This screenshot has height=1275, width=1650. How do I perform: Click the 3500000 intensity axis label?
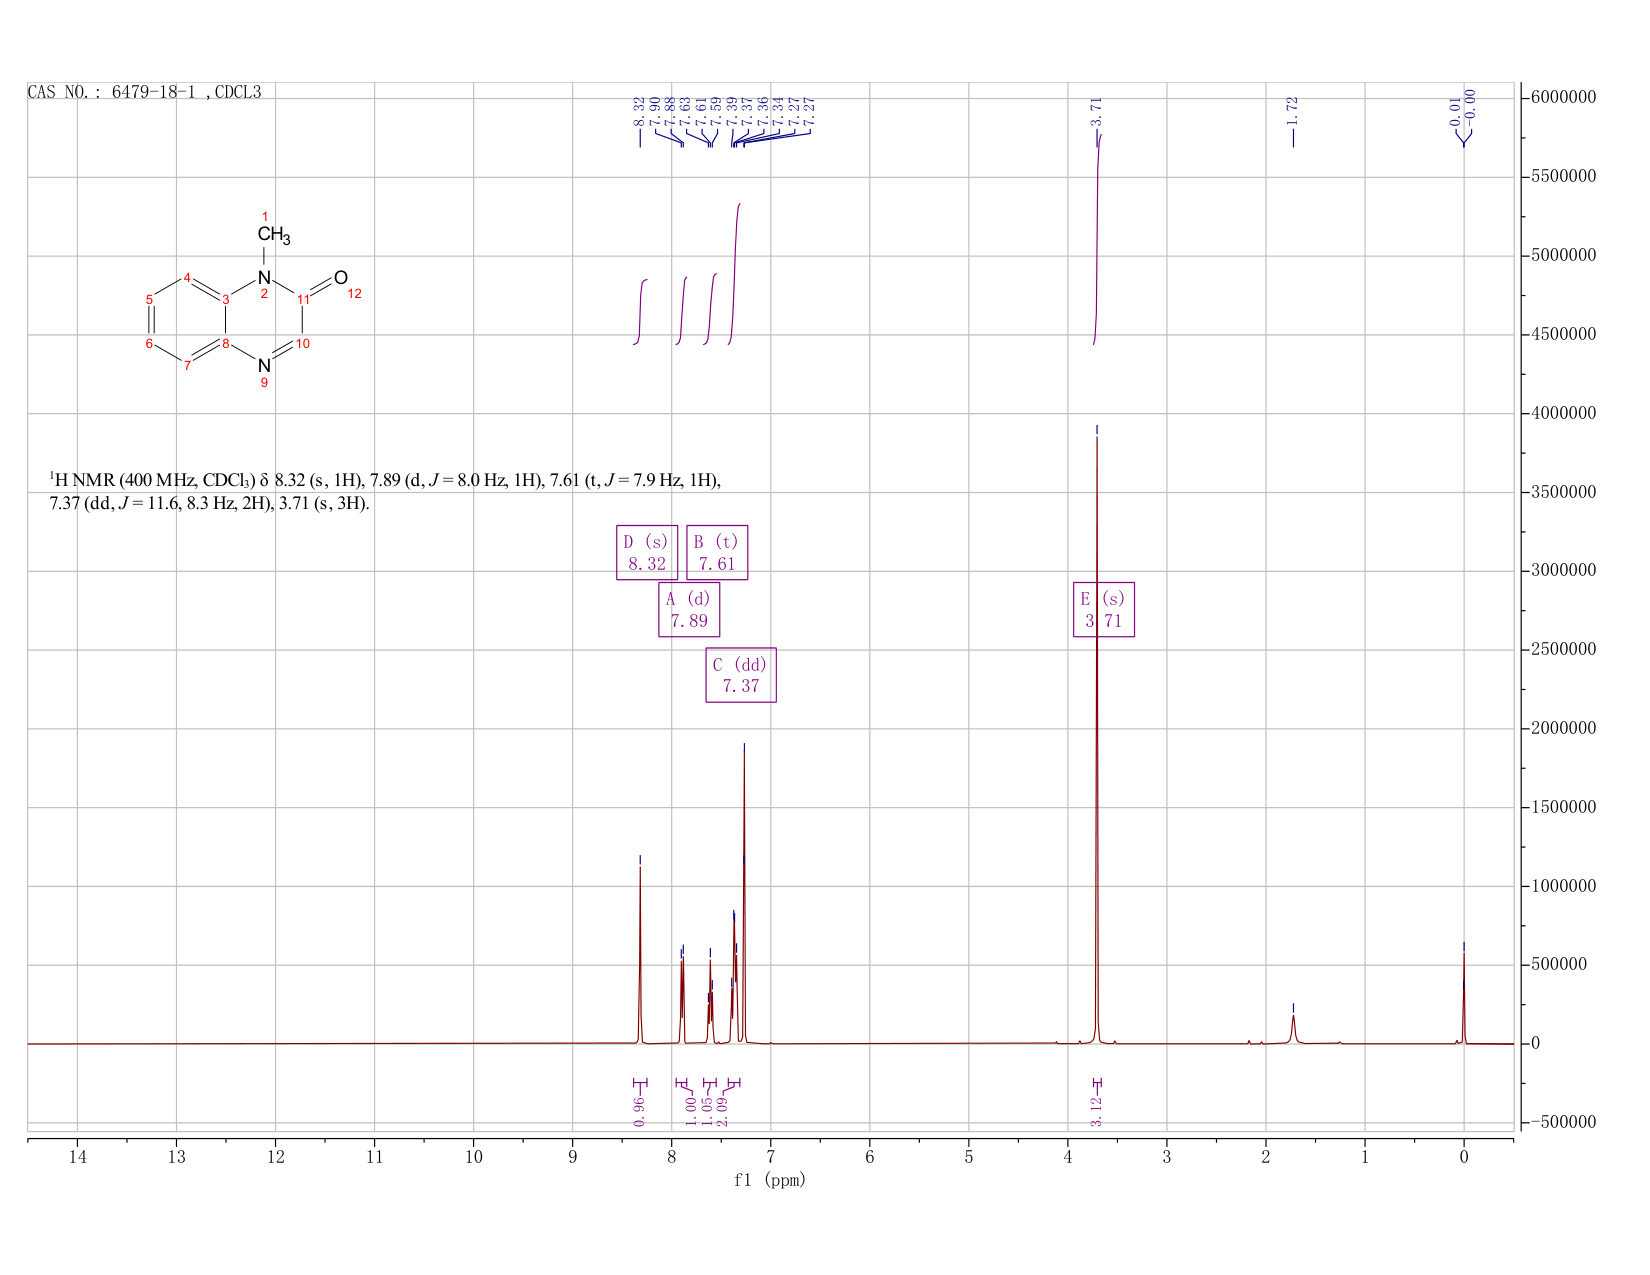click(1563, 492)
